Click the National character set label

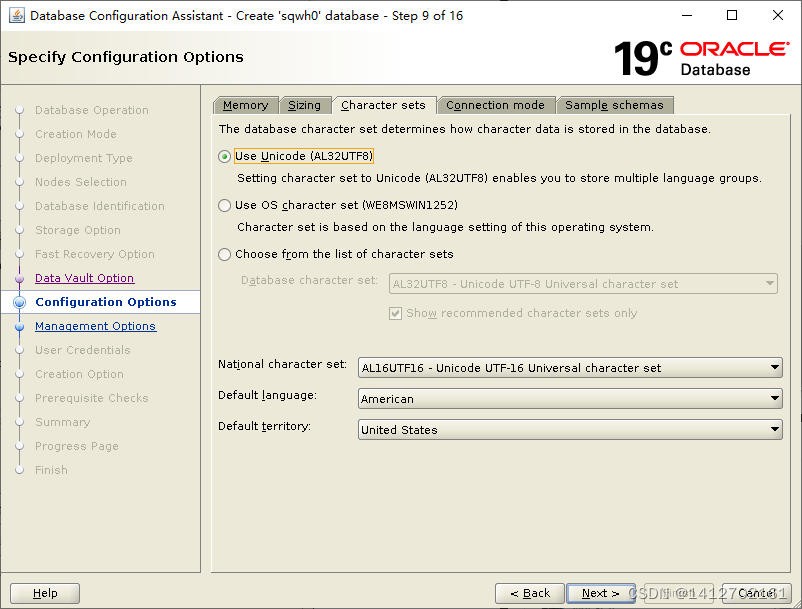tap(282, 364)
